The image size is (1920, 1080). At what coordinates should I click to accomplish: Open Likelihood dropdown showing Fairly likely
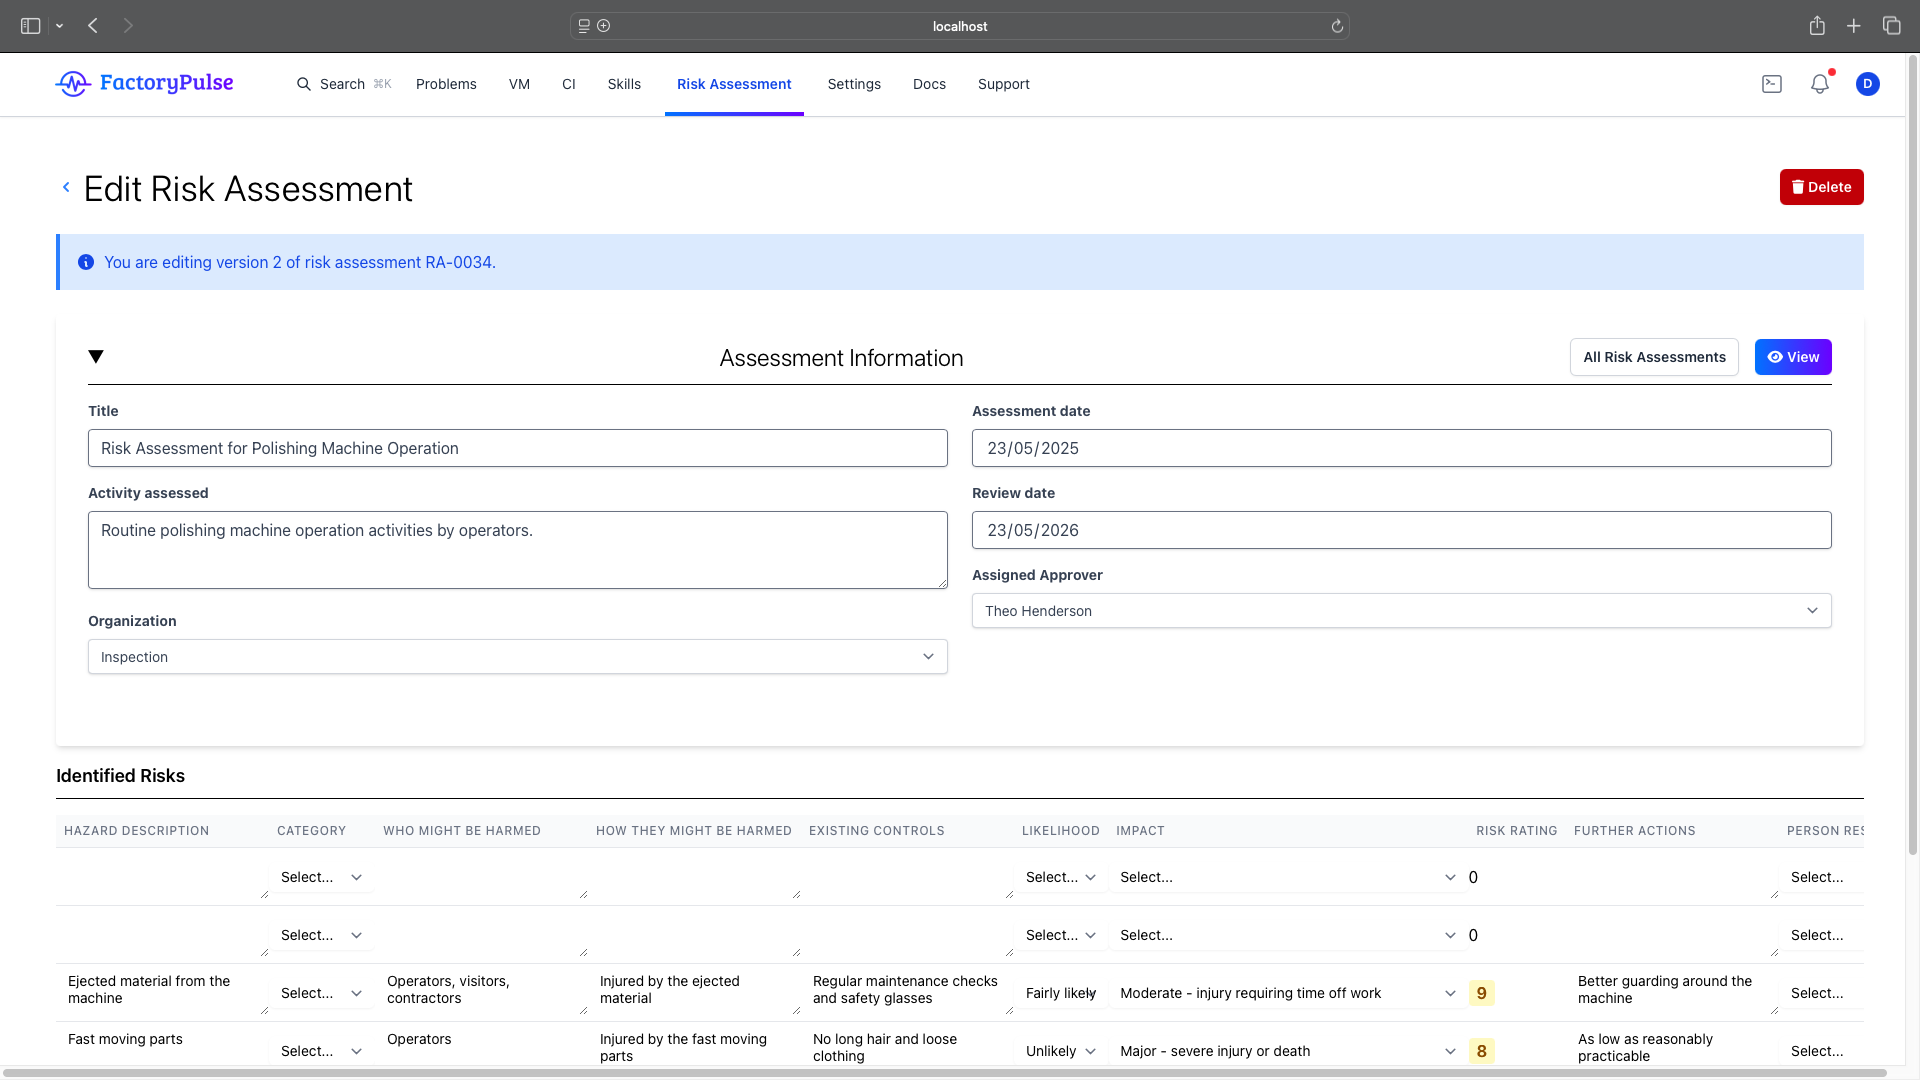click(1062, 993)
